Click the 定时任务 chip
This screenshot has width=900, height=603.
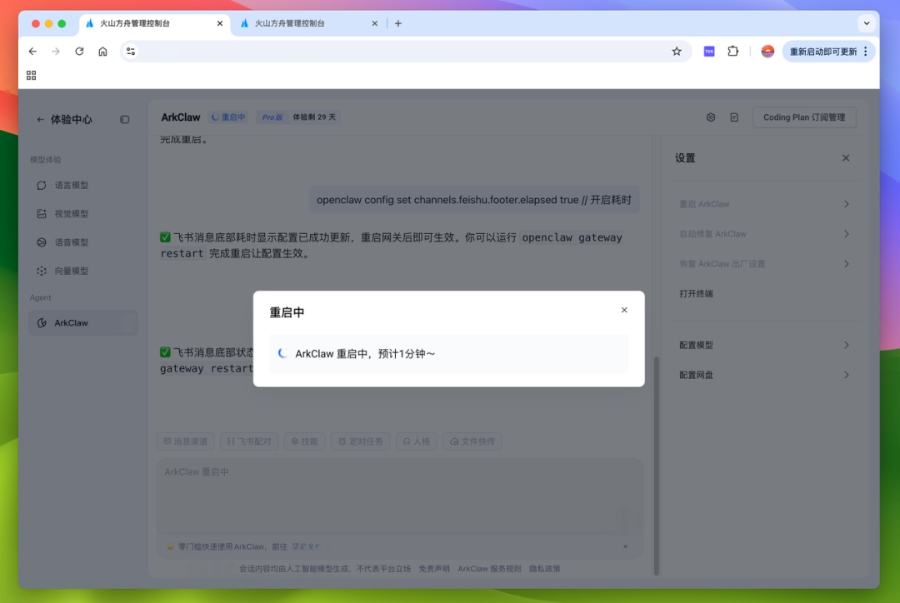tap(360, 441)
